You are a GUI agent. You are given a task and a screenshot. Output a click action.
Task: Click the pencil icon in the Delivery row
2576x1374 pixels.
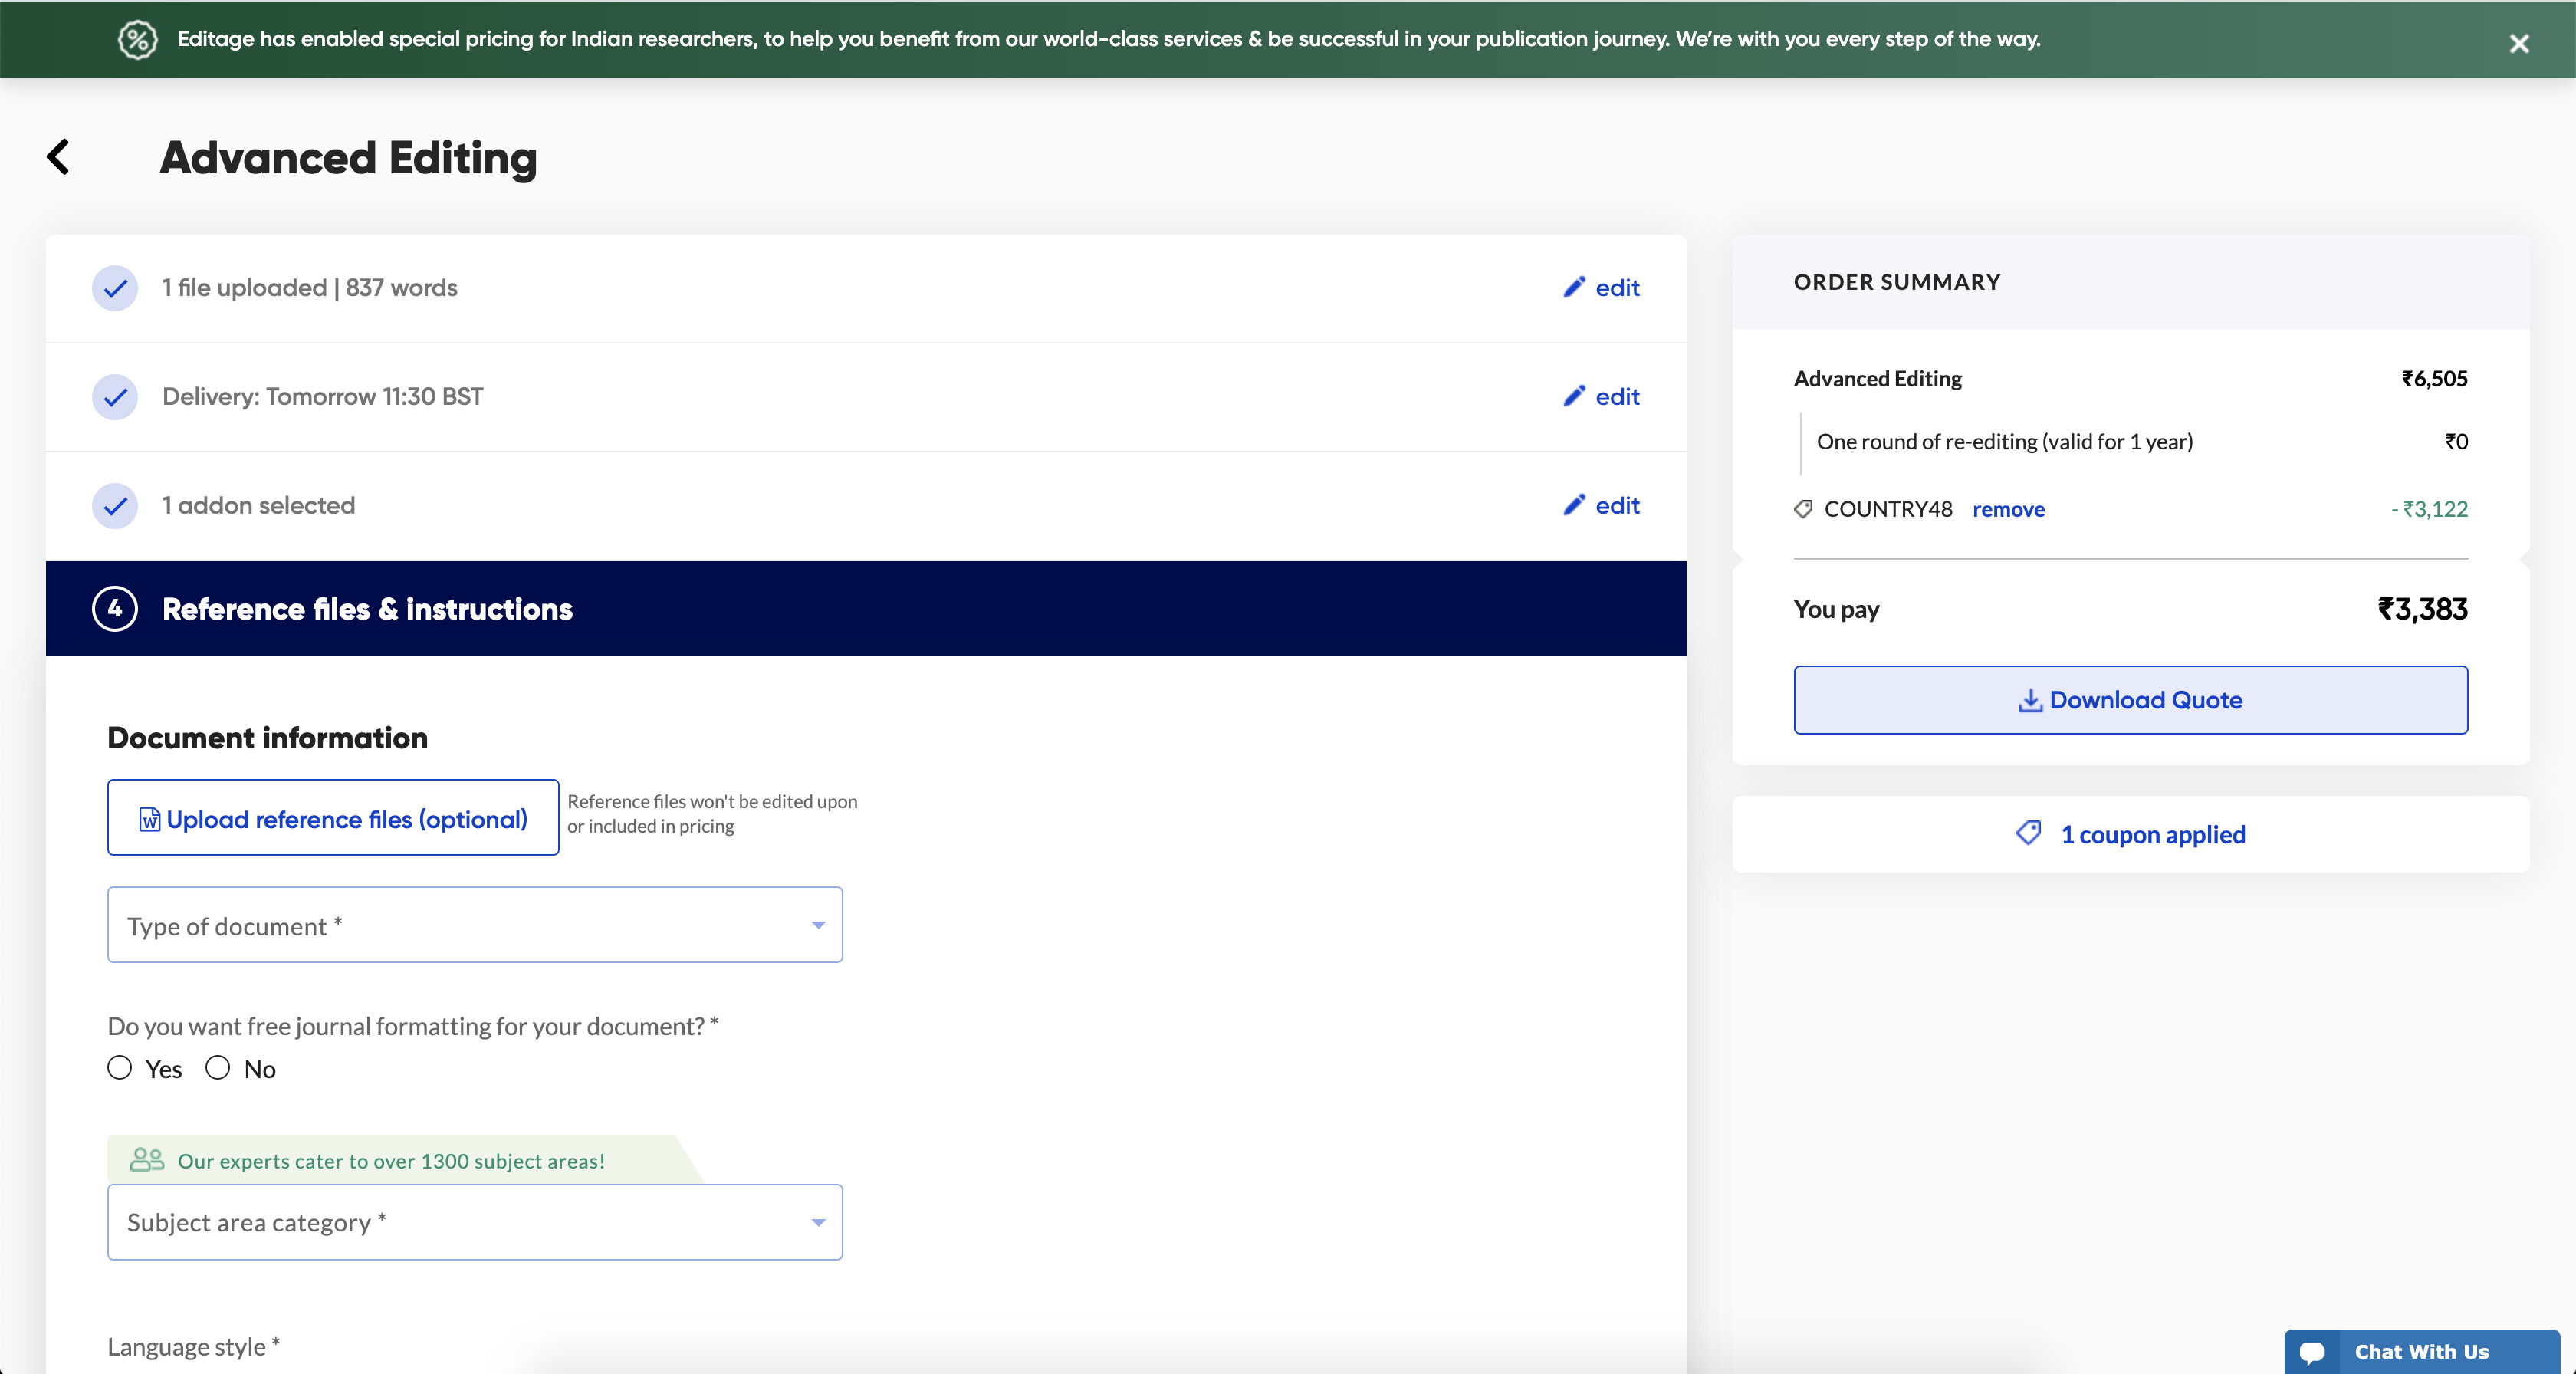(1574, 396)
